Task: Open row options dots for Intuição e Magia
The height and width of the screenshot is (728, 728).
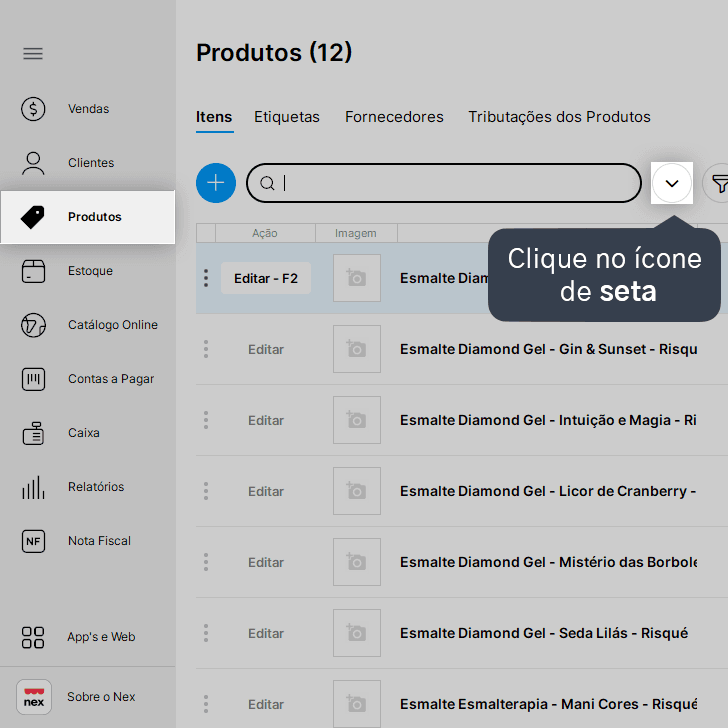Action: click(x=206, y=420)
